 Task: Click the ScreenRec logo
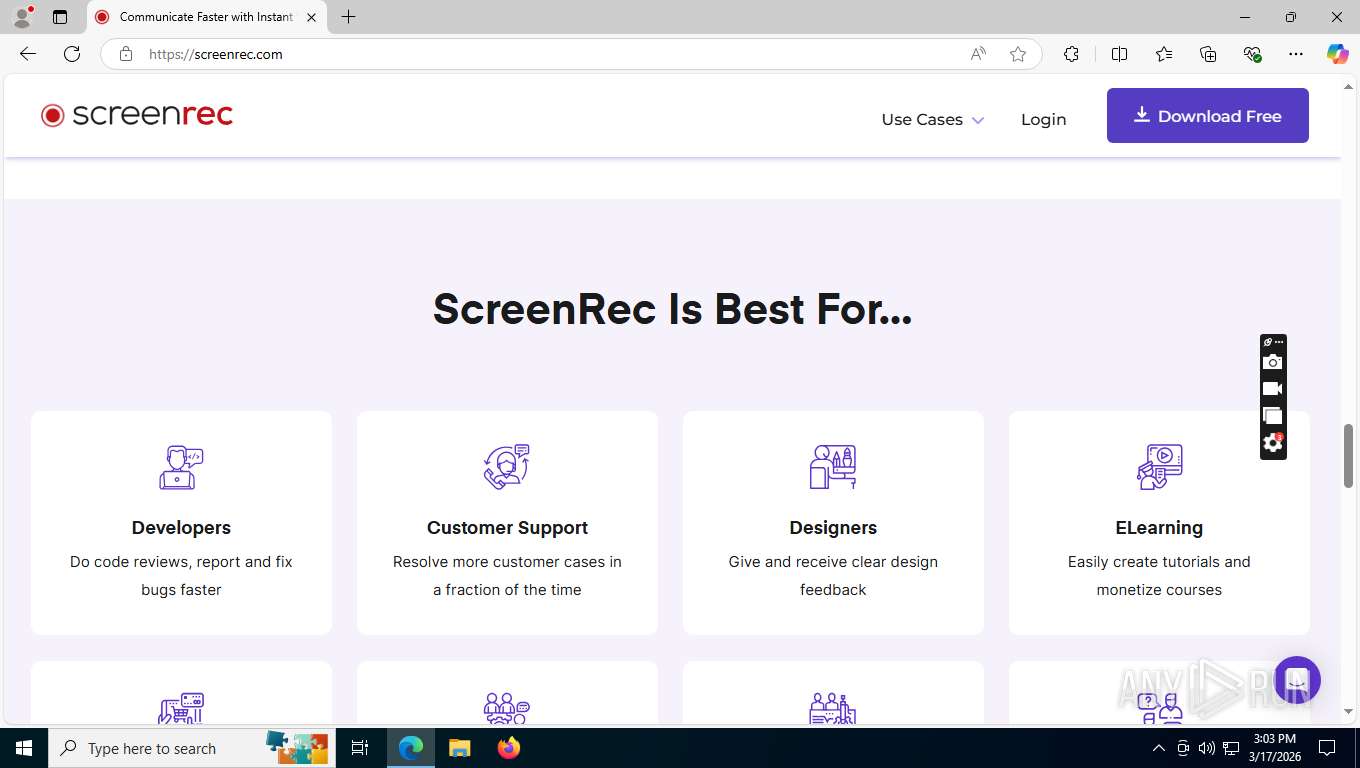137,115
